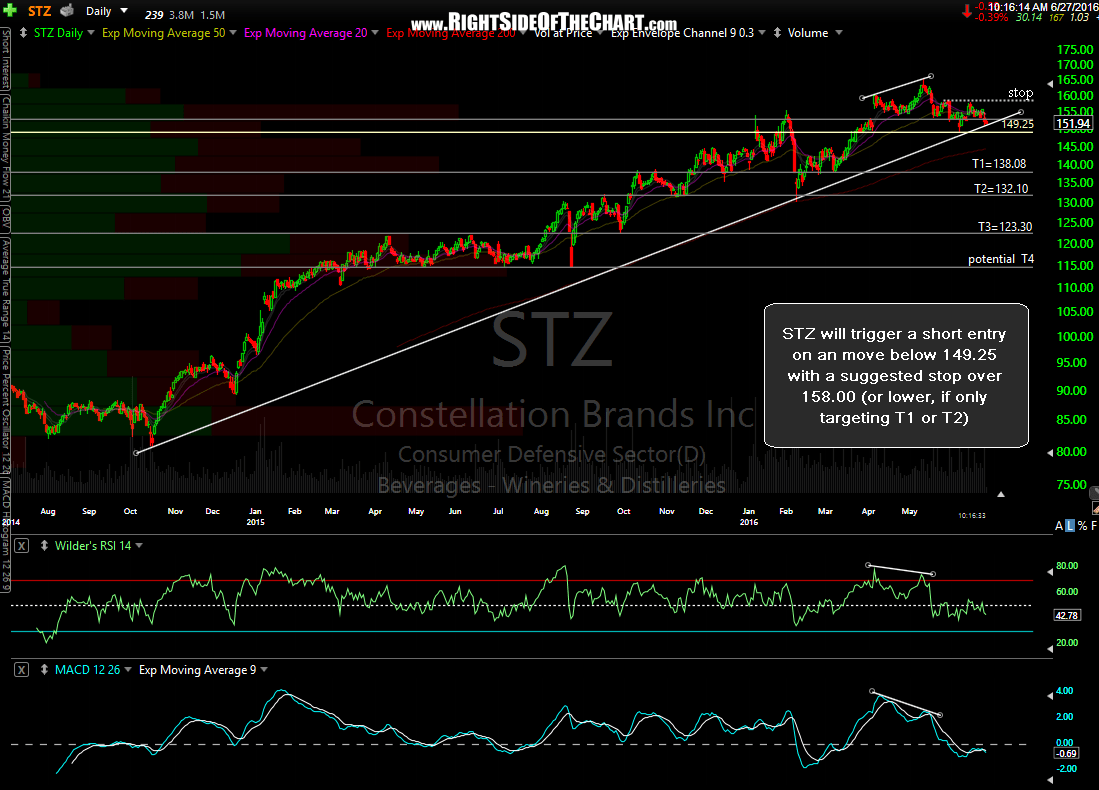Click the notes icon next to STZ
This screenshot has height=790, width=1099.
tap(67, 11)
